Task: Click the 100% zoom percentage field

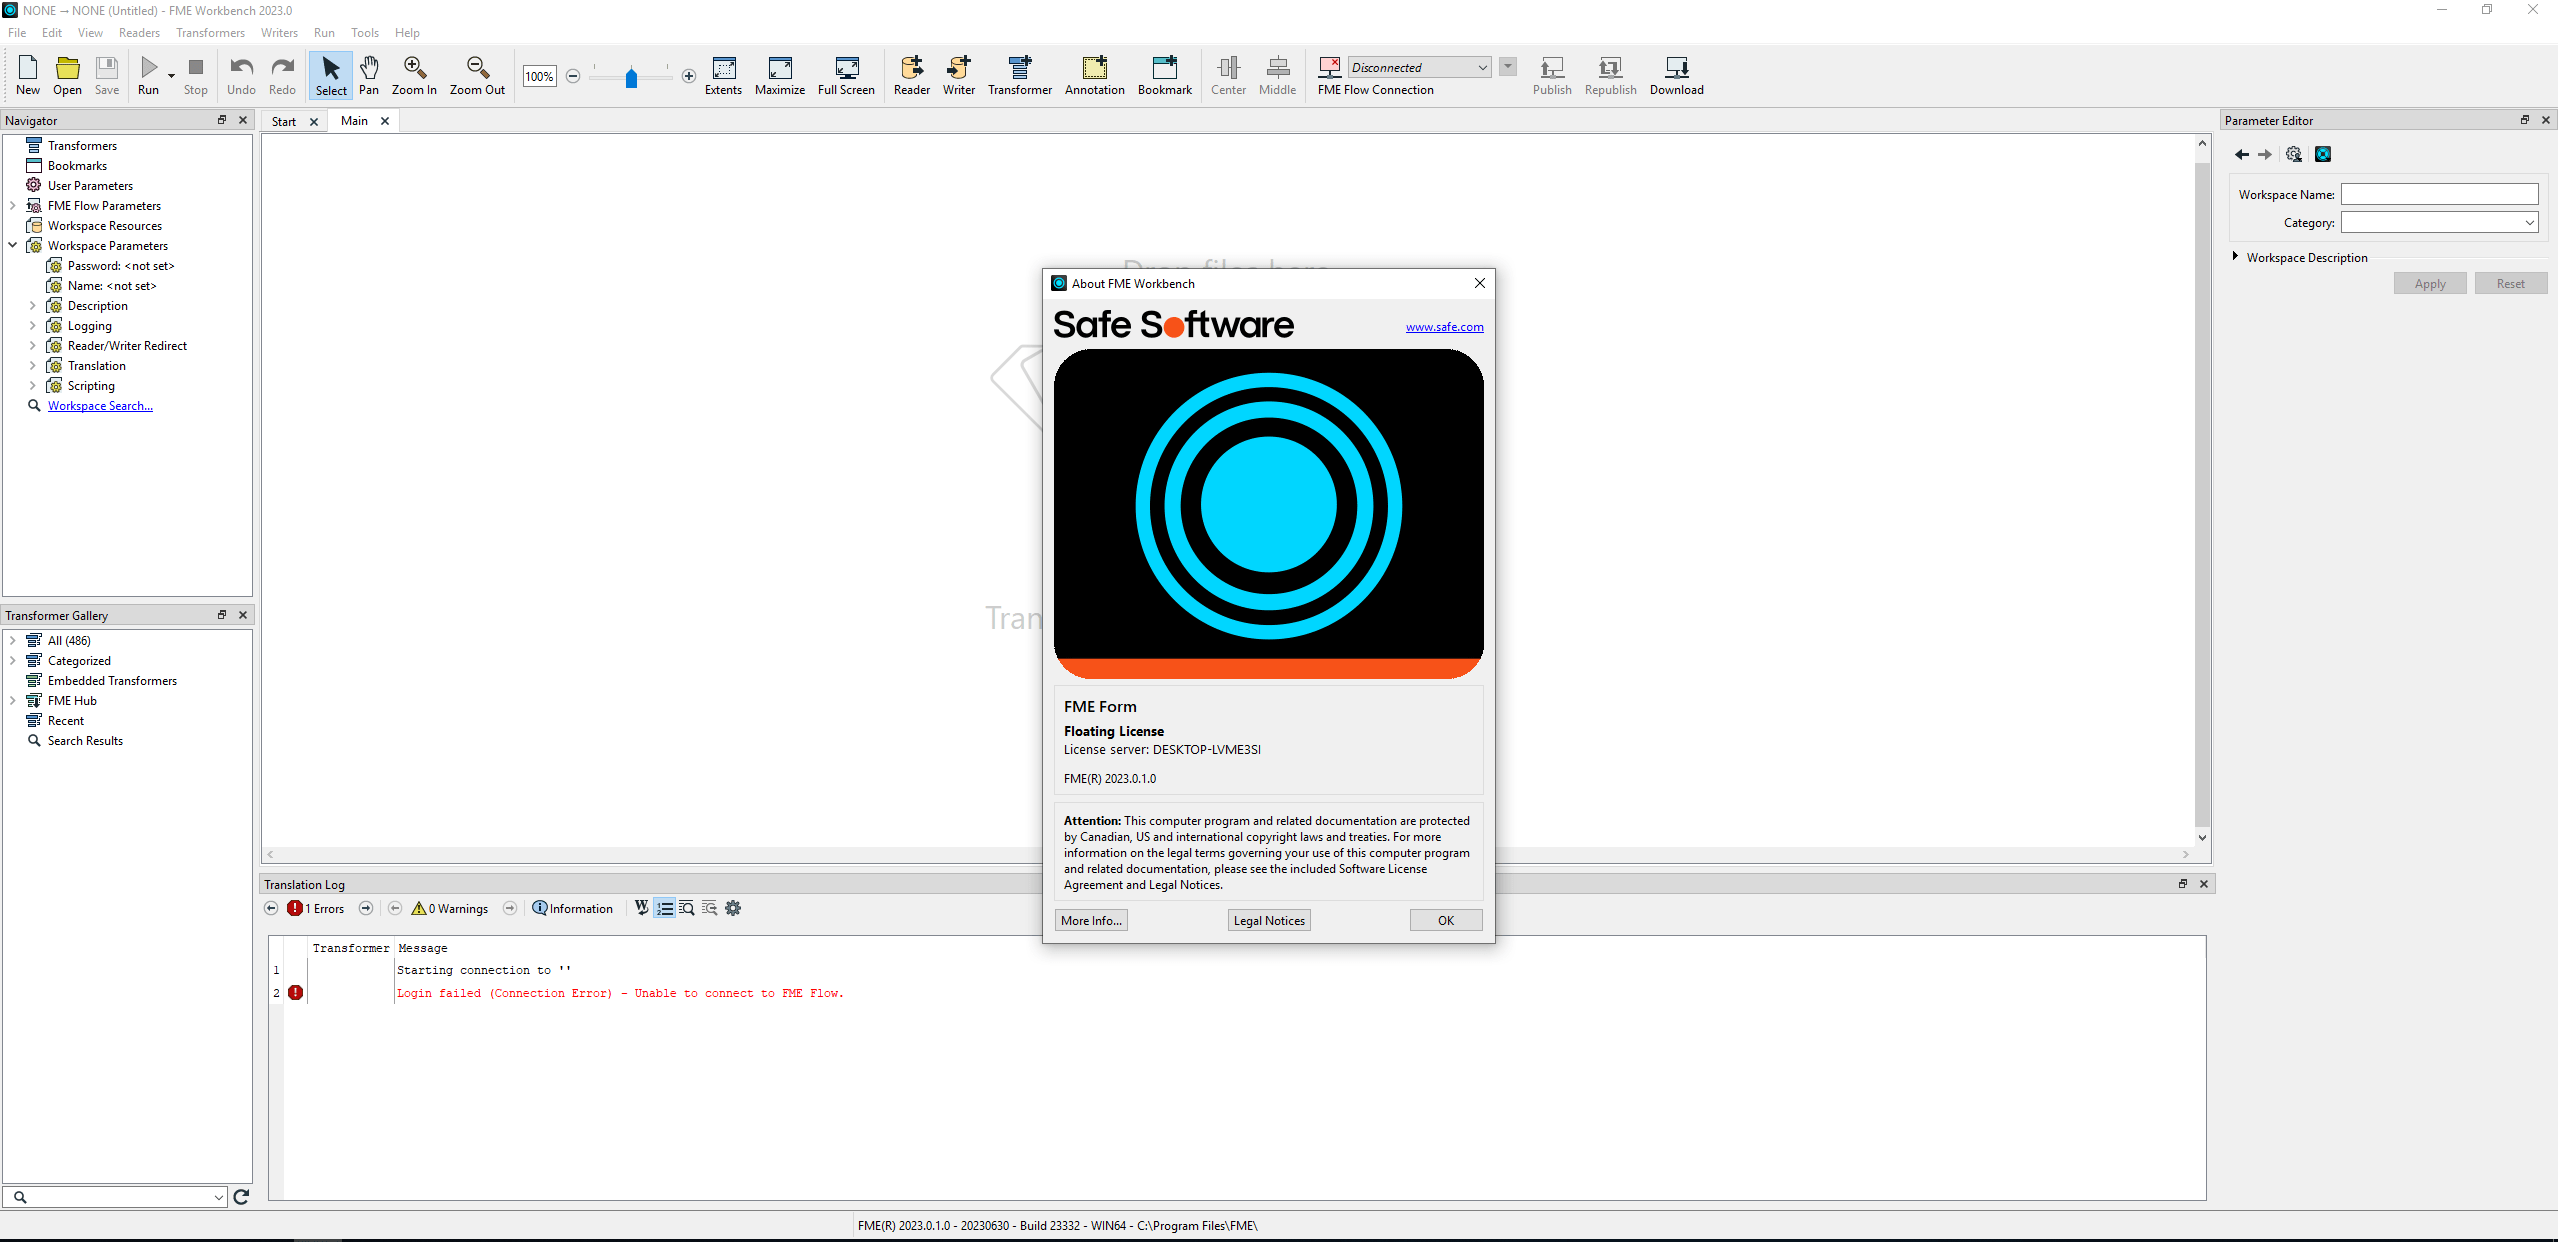Action: pyautogui.click(x=539, y=76)
